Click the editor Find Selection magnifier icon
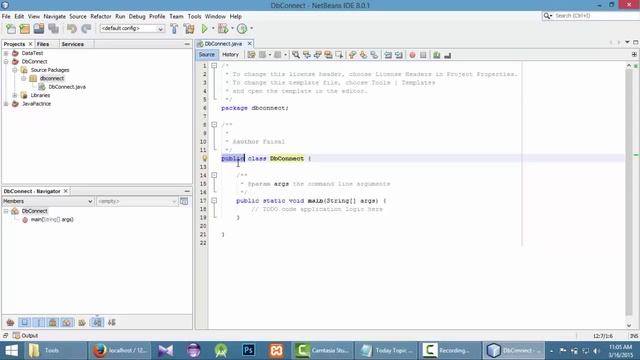This screenshot has width=640, height=360. (x=296, y=55)
